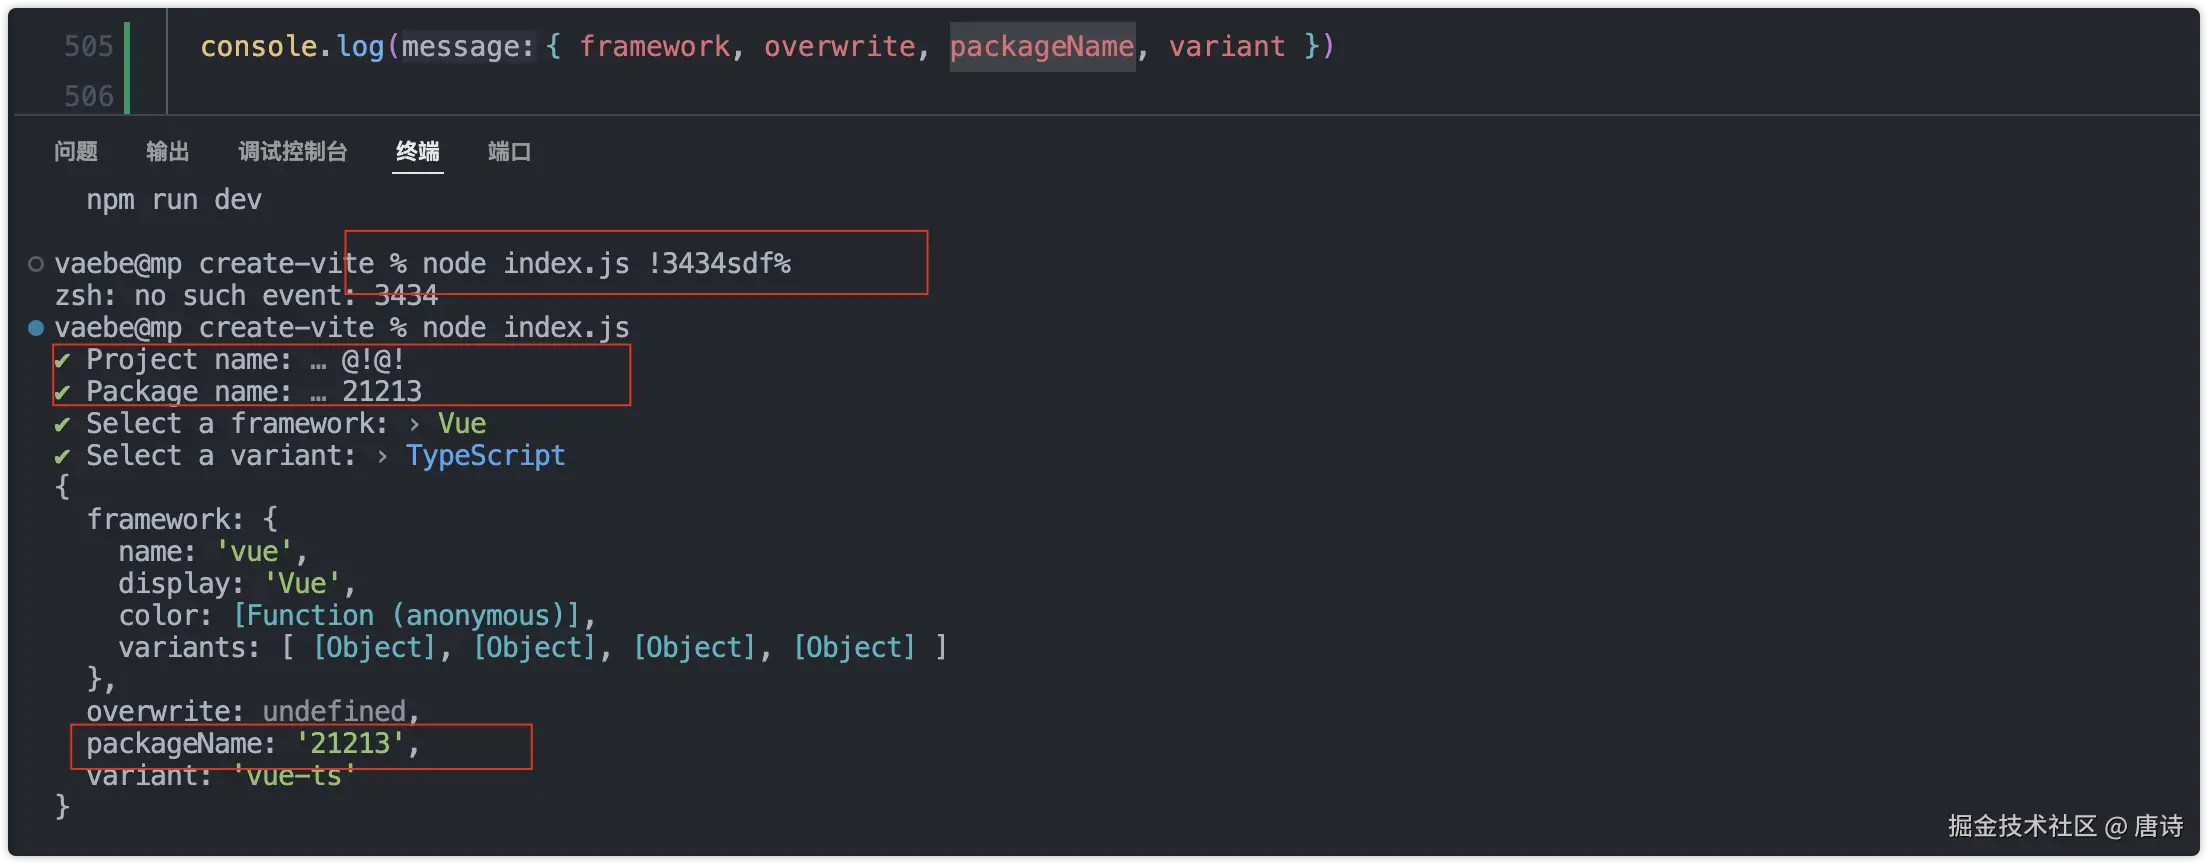Click the npm run dev terminal line
This screenshot has width=2208, height=864.
tap(174, 200)
